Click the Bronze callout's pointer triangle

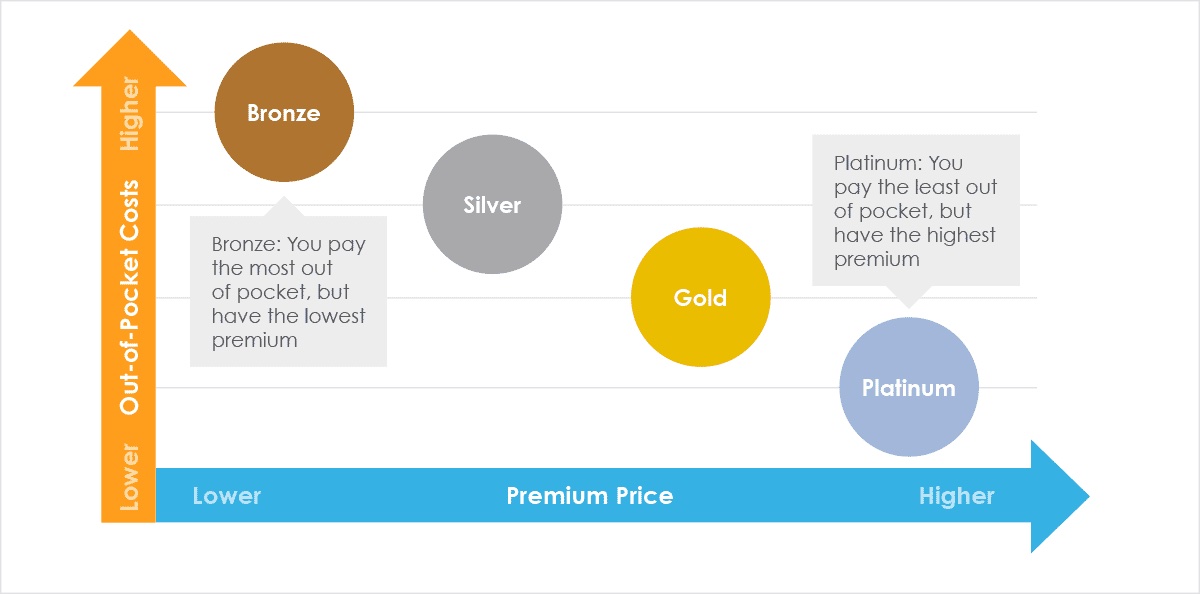pos(285,206)
